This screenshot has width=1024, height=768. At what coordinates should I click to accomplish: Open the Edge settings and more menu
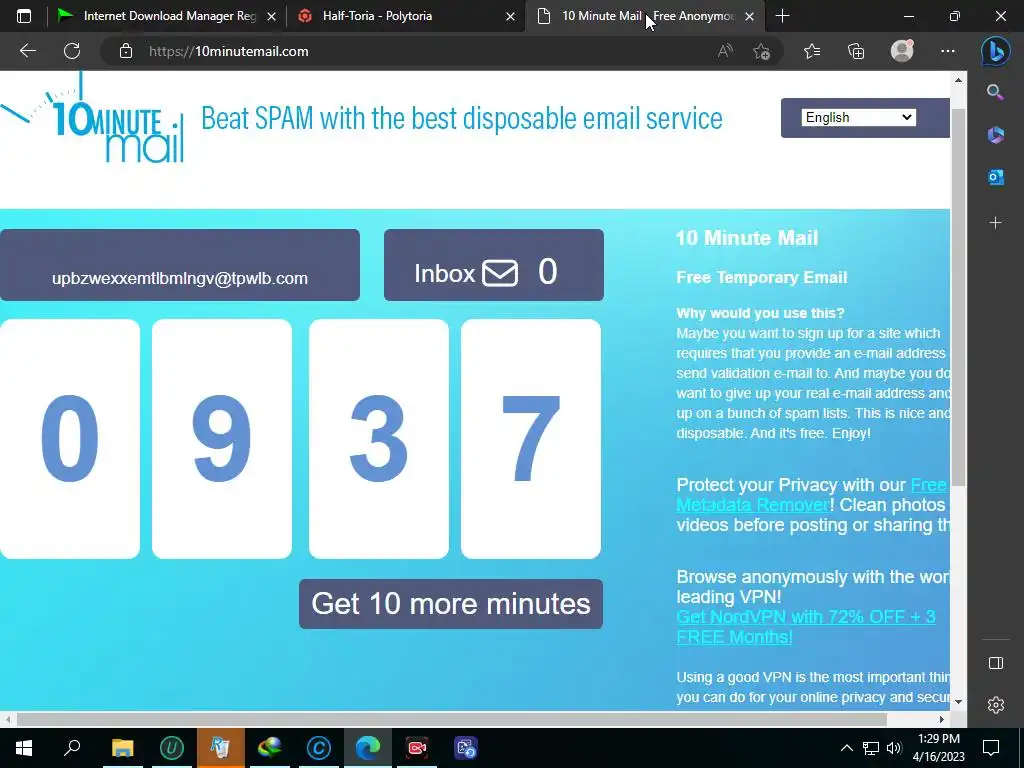[948, 51]
